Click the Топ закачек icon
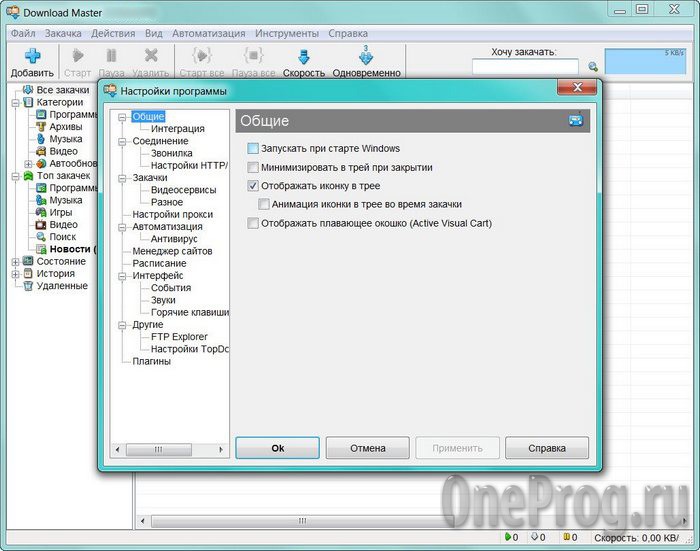 (28, 175)
